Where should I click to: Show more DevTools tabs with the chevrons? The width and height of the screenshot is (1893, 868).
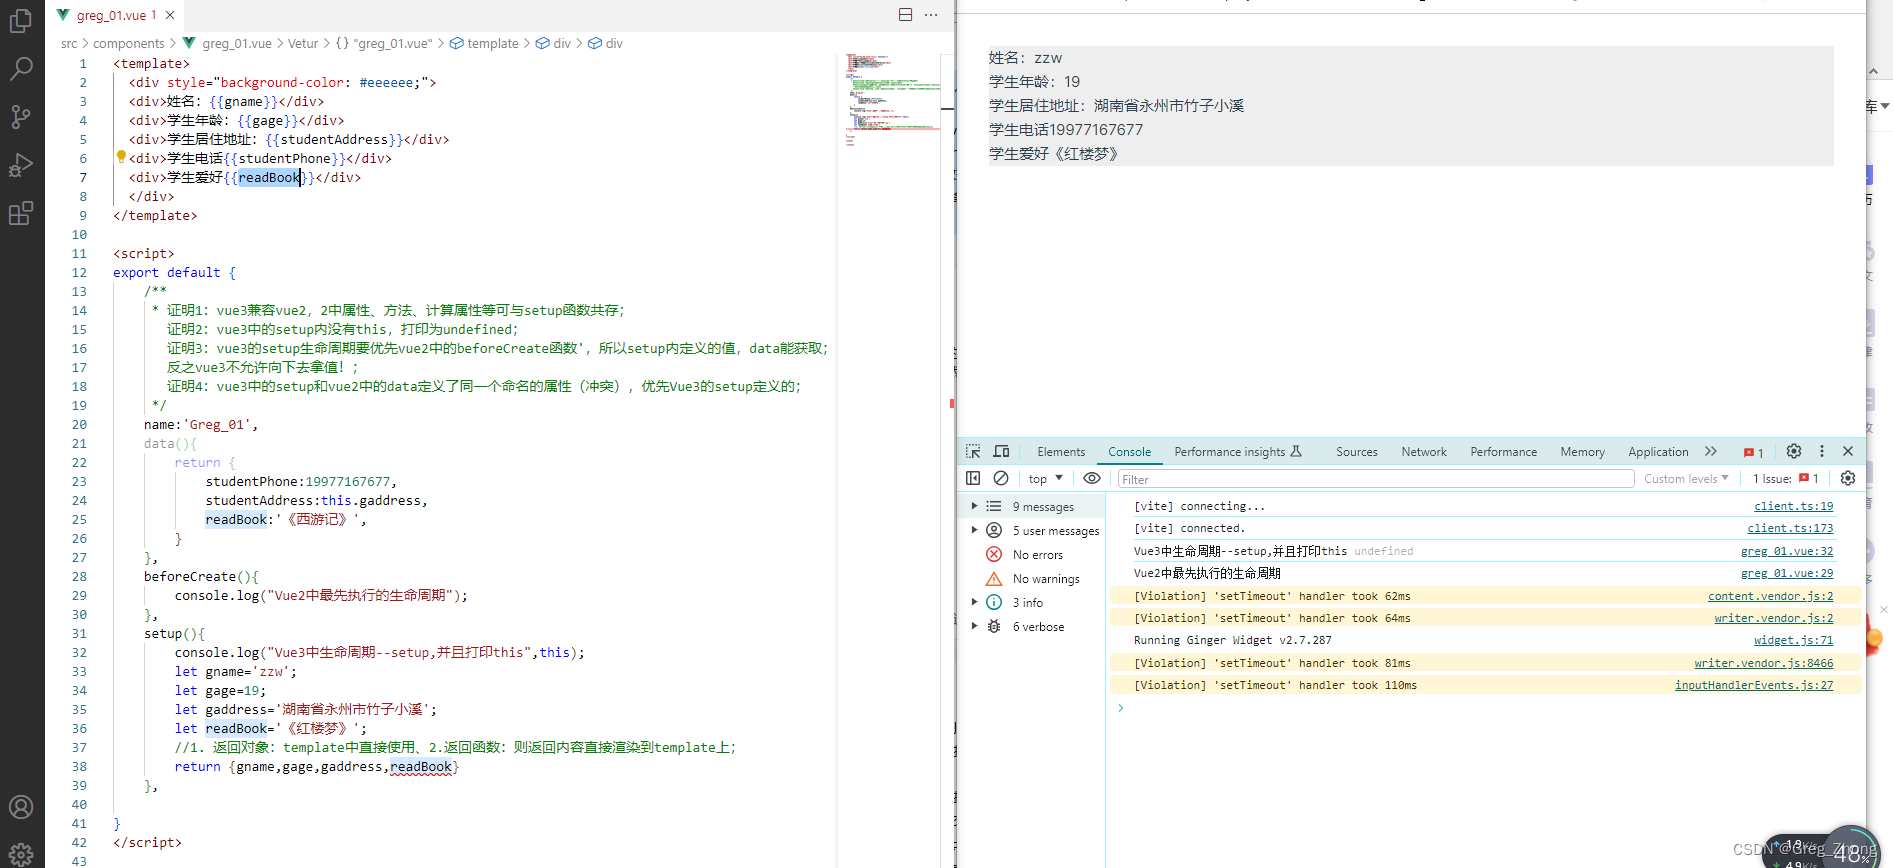tap(1711, 451)
